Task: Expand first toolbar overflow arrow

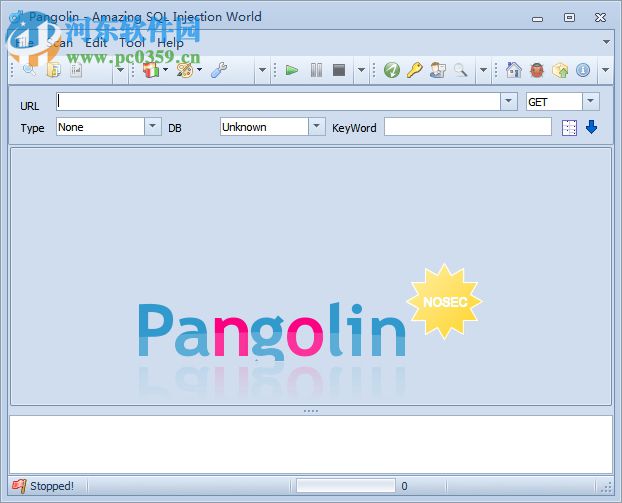Action: click(120, 70)
